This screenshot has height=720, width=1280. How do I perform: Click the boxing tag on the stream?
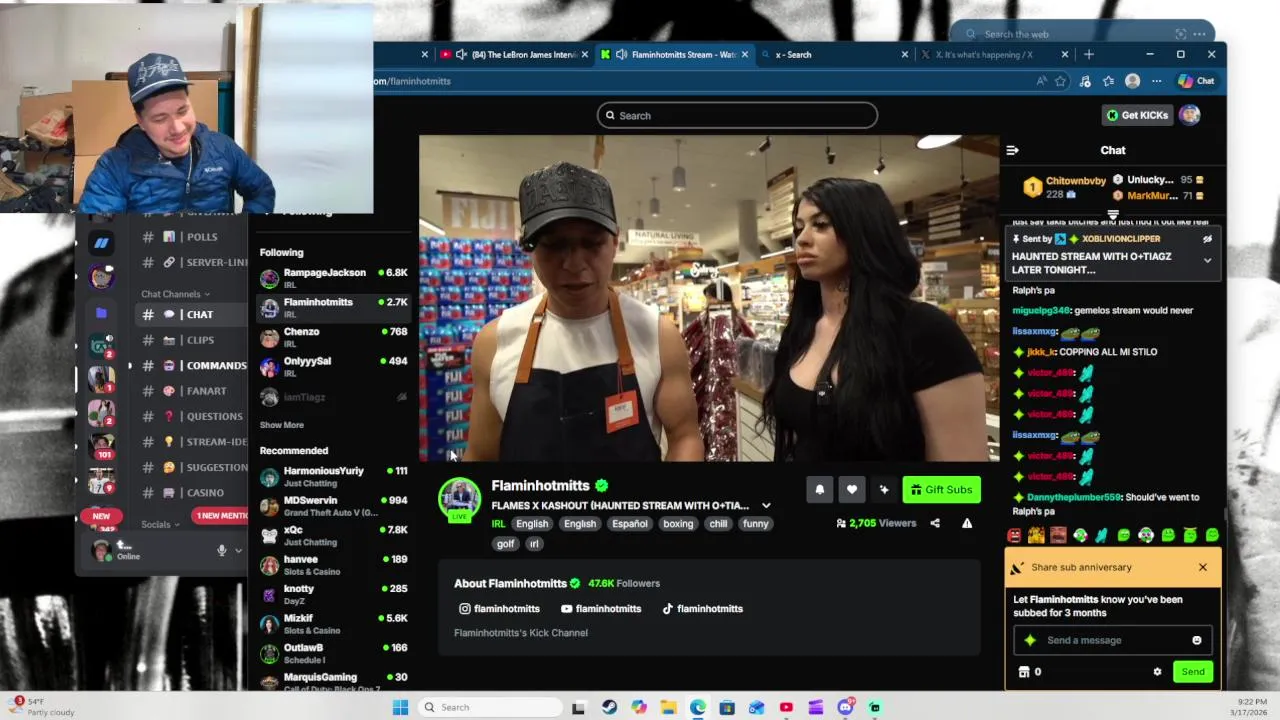(678, 524)
